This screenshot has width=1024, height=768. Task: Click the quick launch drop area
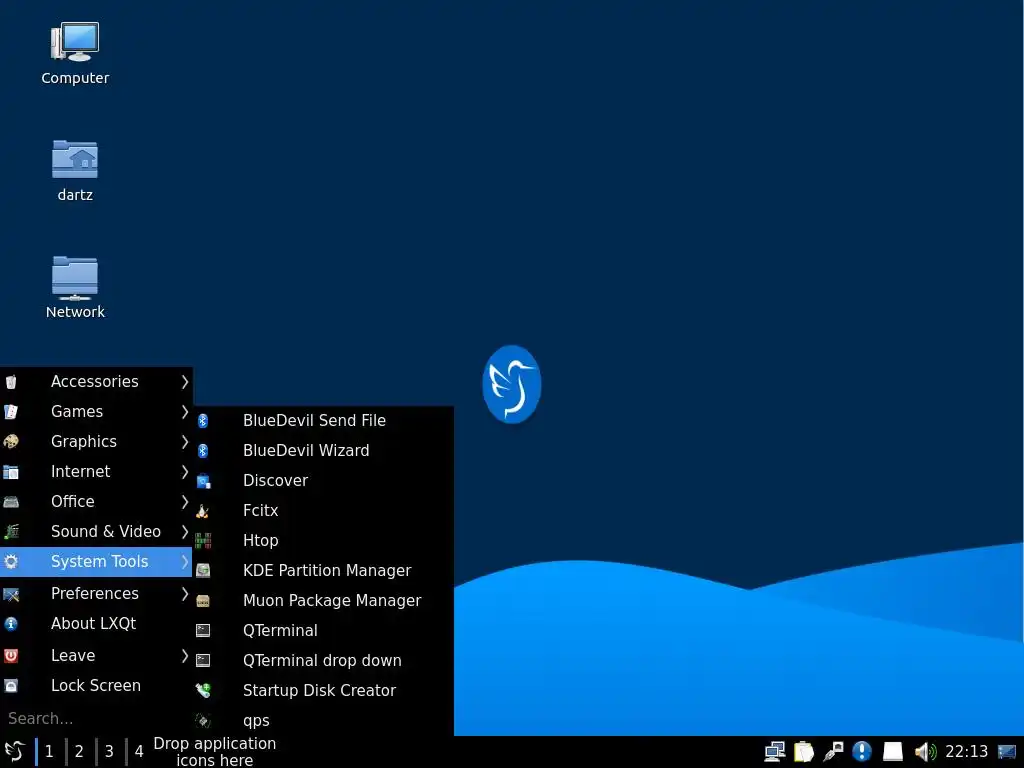pos(215,752)
